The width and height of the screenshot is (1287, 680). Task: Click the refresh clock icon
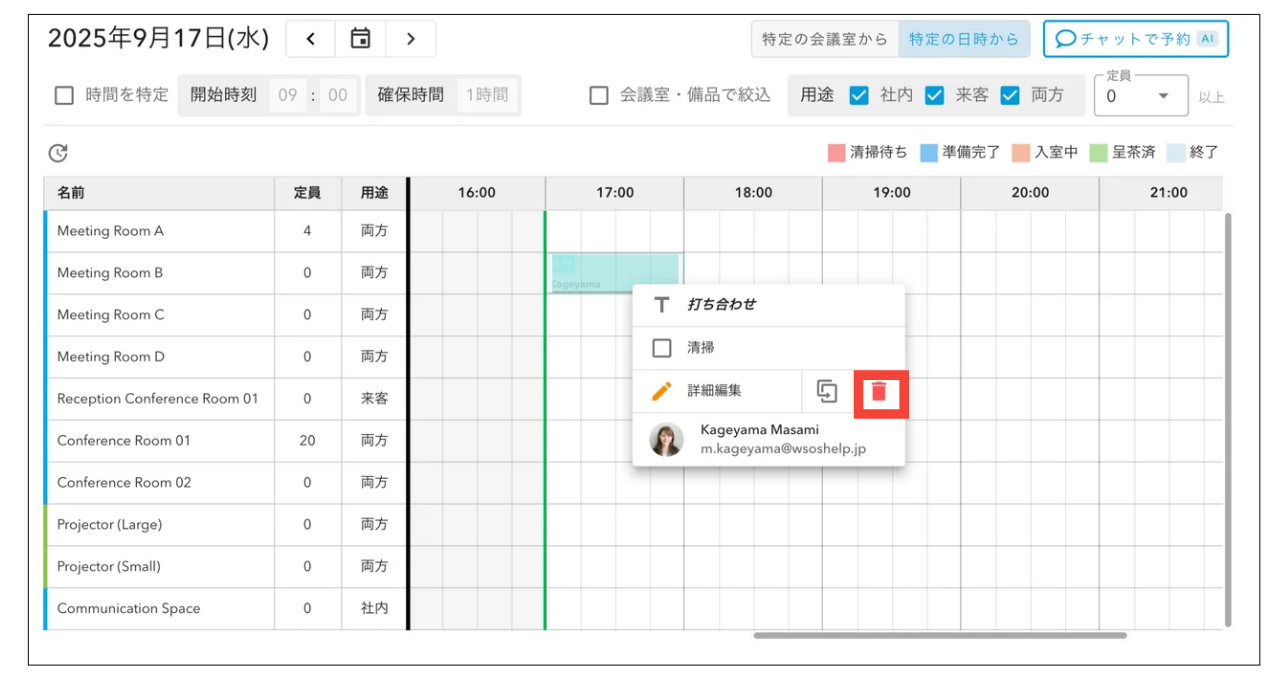point(58,153)
